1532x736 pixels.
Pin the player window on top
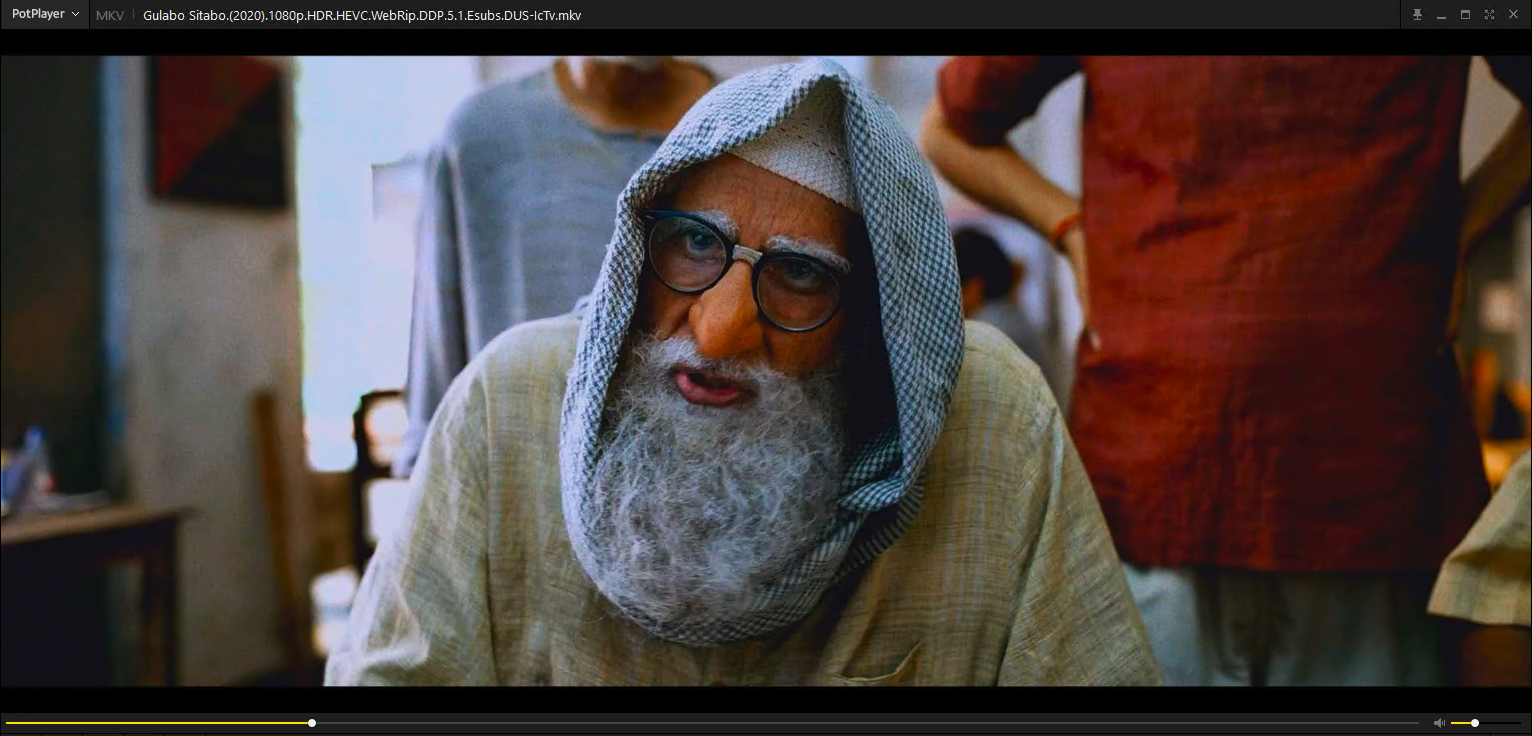(1417, 15)
